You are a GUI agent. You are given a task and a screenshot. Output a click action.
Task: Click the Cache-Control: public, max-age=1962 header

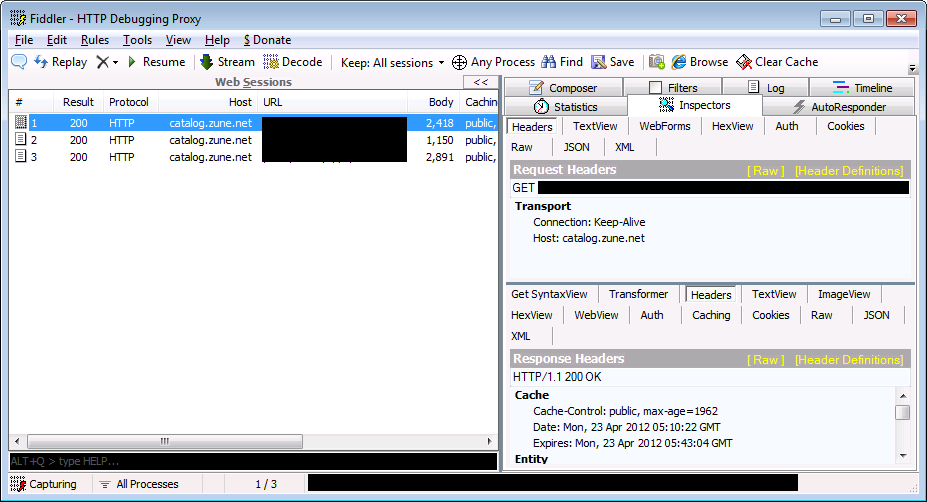pyautogui.click(x=625, y=411)
